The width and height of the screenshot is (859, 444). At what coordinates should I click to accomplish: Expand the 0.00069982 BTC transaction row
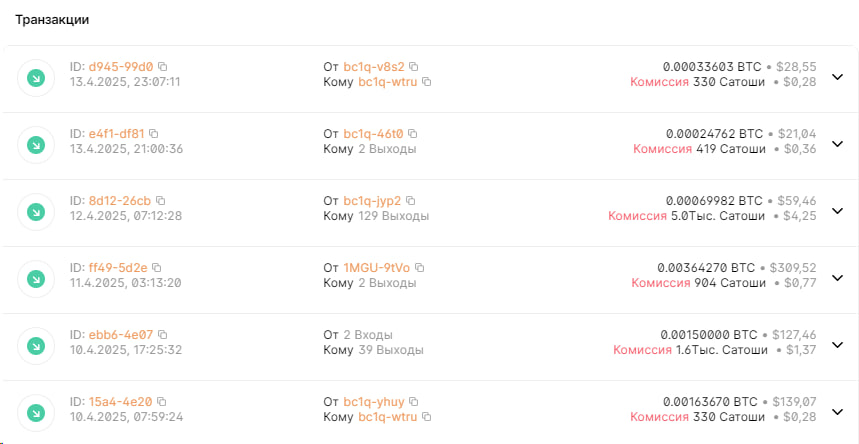point(838,211)
